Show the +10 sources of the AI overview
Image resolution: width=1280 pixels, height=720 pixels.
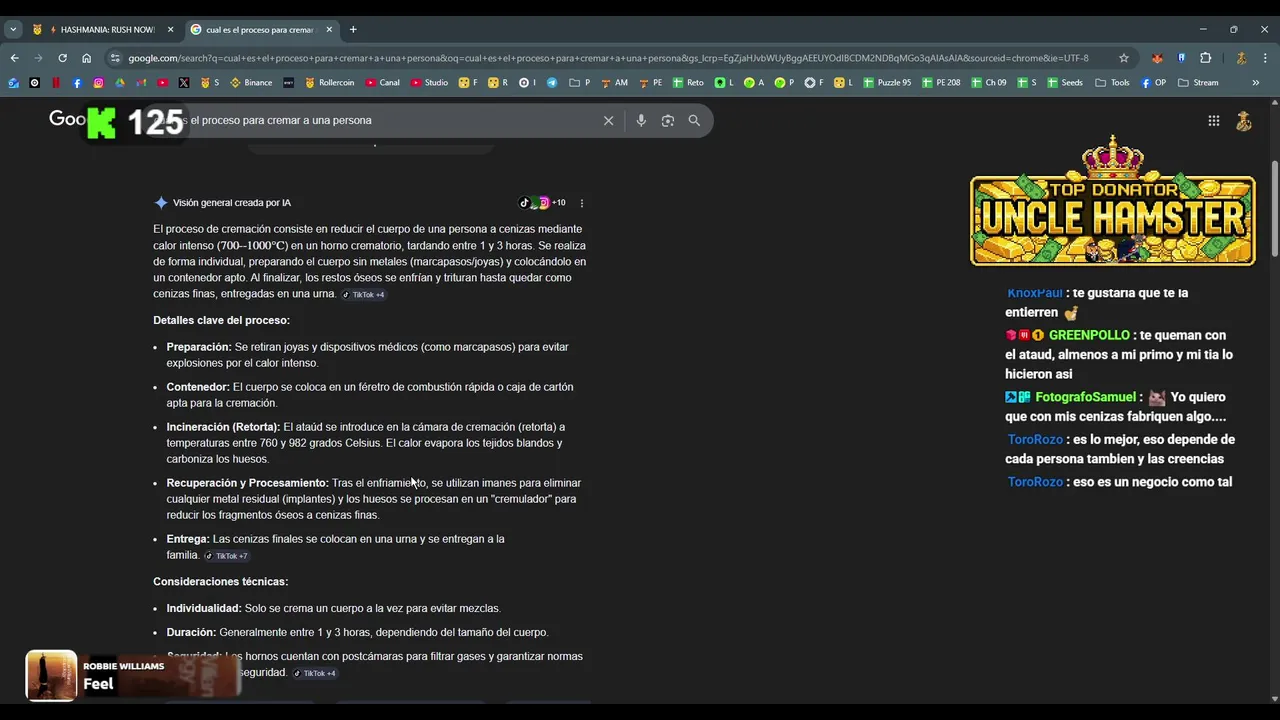coord(543,203)
